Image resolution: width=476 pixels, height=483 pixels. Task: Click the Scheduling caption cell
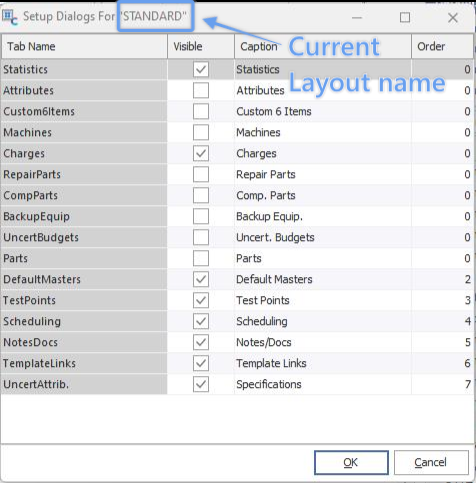tap(323, 321)
